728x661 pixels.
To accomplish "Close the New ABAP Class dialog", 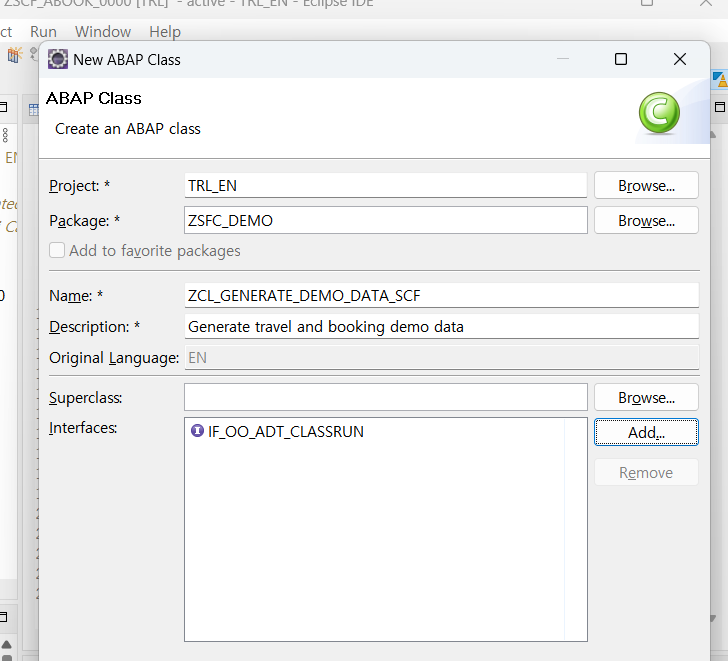I will (x=680, y=59).
